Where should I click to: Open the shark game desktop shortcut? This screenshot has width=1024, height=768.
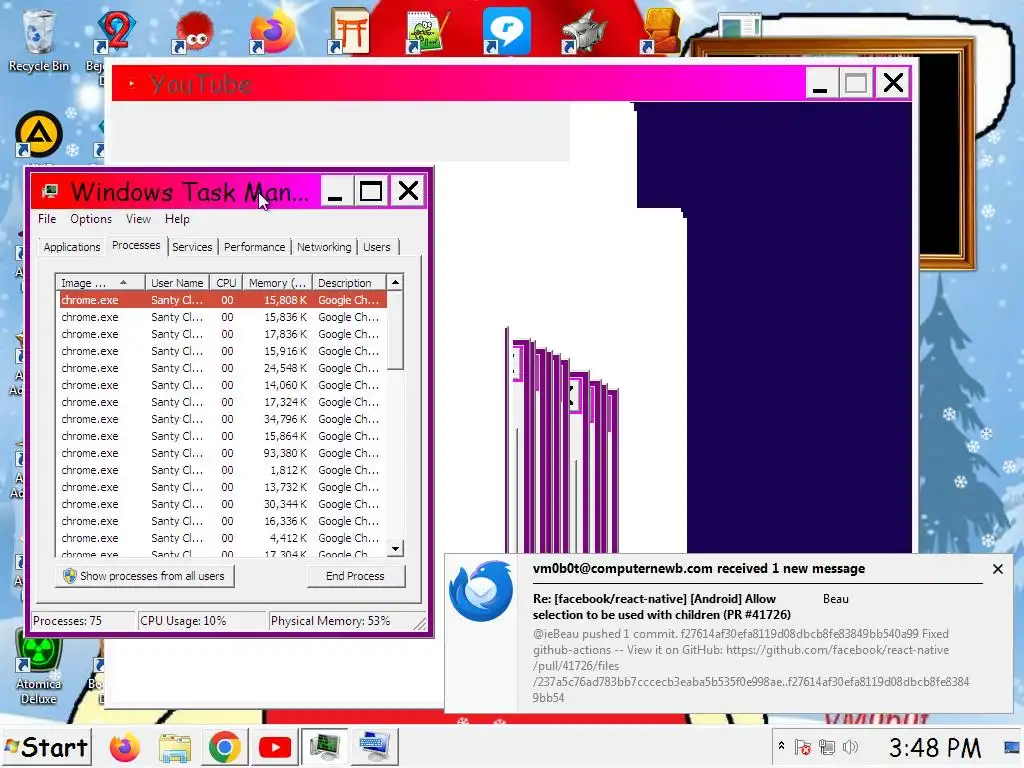pos(584,31)
